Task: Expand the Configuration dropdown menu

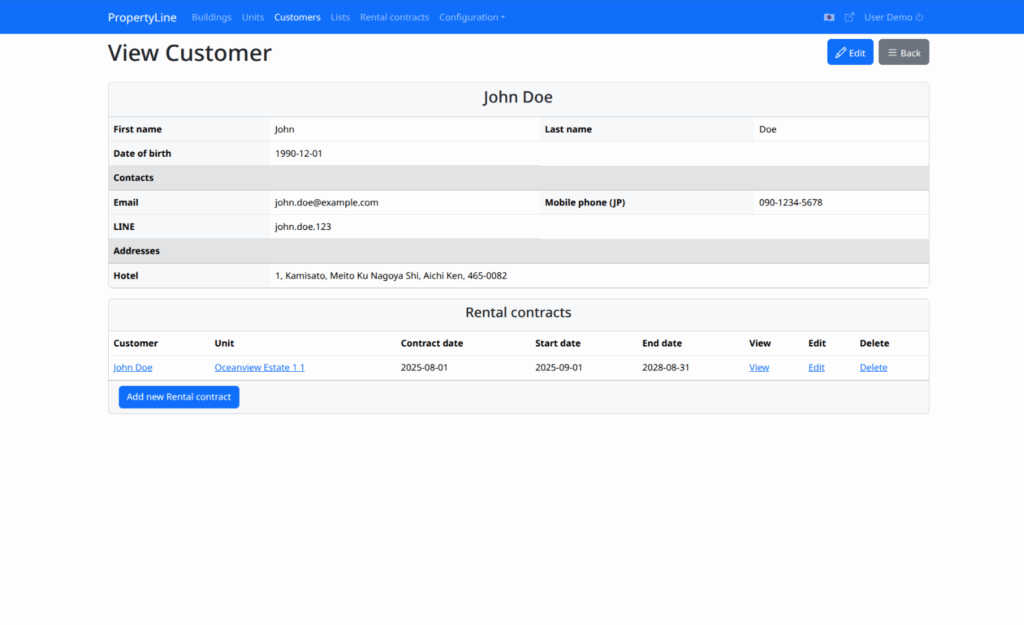Action: tap(472, 17)
